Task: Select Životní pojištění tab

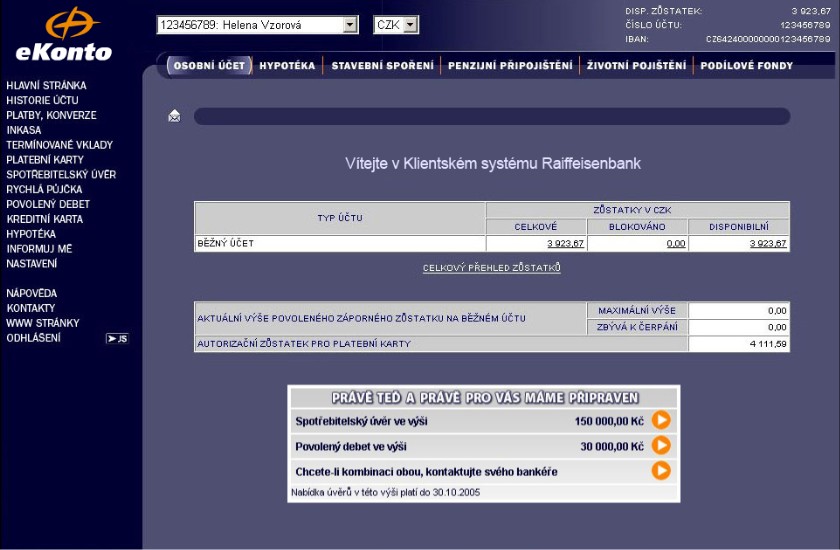Action: (636, 65)
